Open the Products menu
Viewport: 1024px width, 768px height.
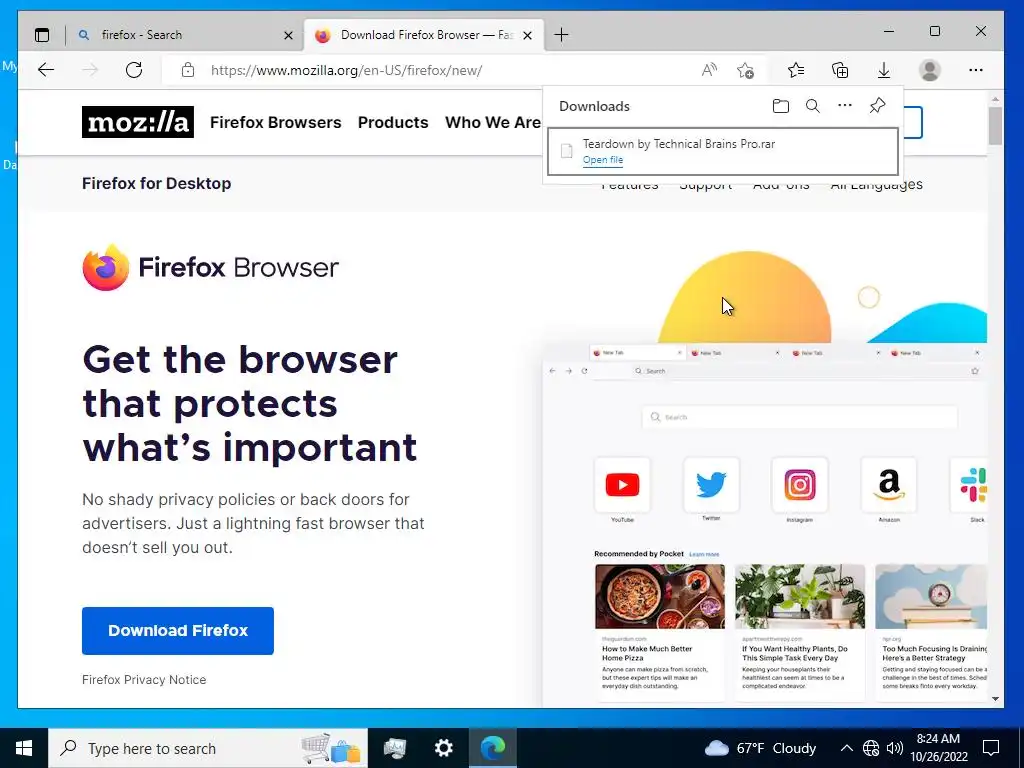click(393, 122)
